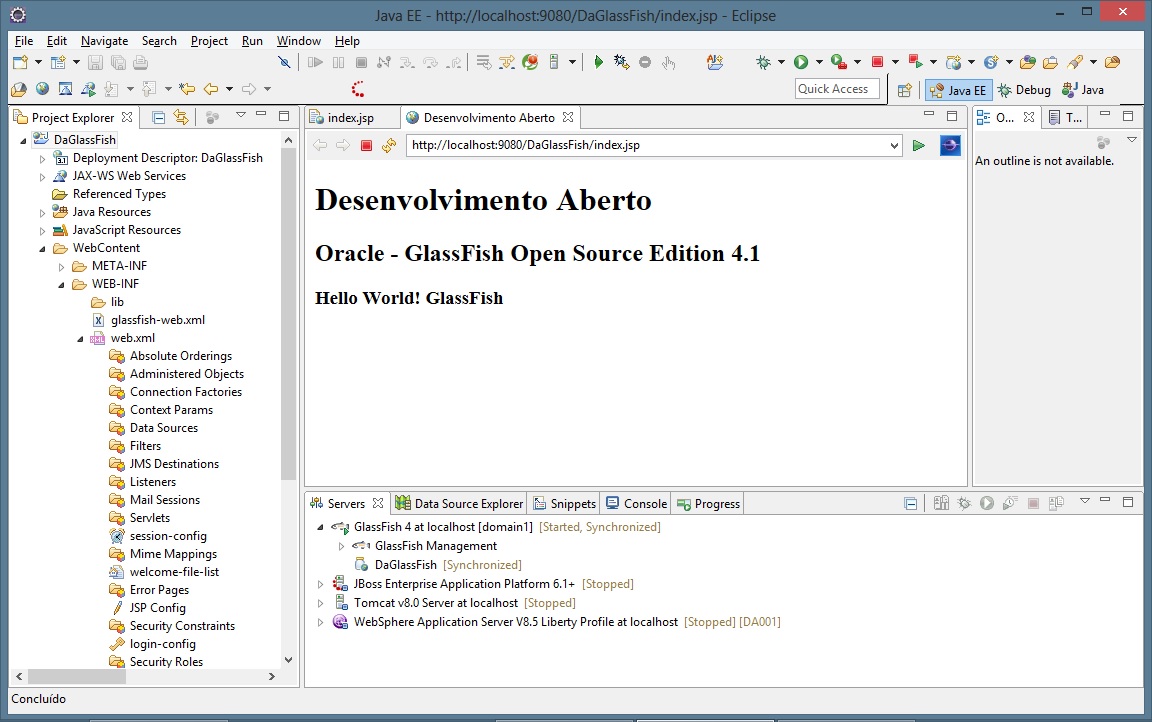Click Skip All Breakpoints icon
This screenshot has width=1152, height=722.
[x=284, y=62]
